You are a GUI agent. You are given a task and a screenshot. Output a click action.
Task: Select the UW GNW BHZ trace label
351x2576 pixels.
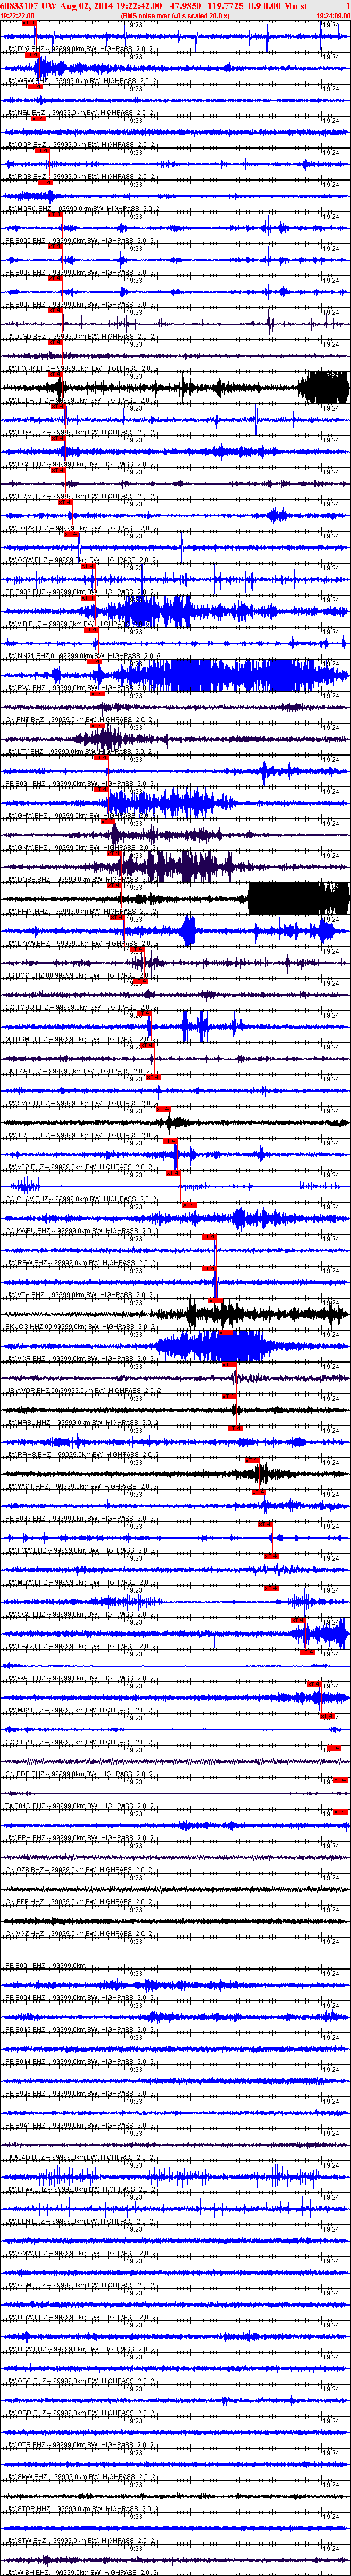tap(79, 849)
